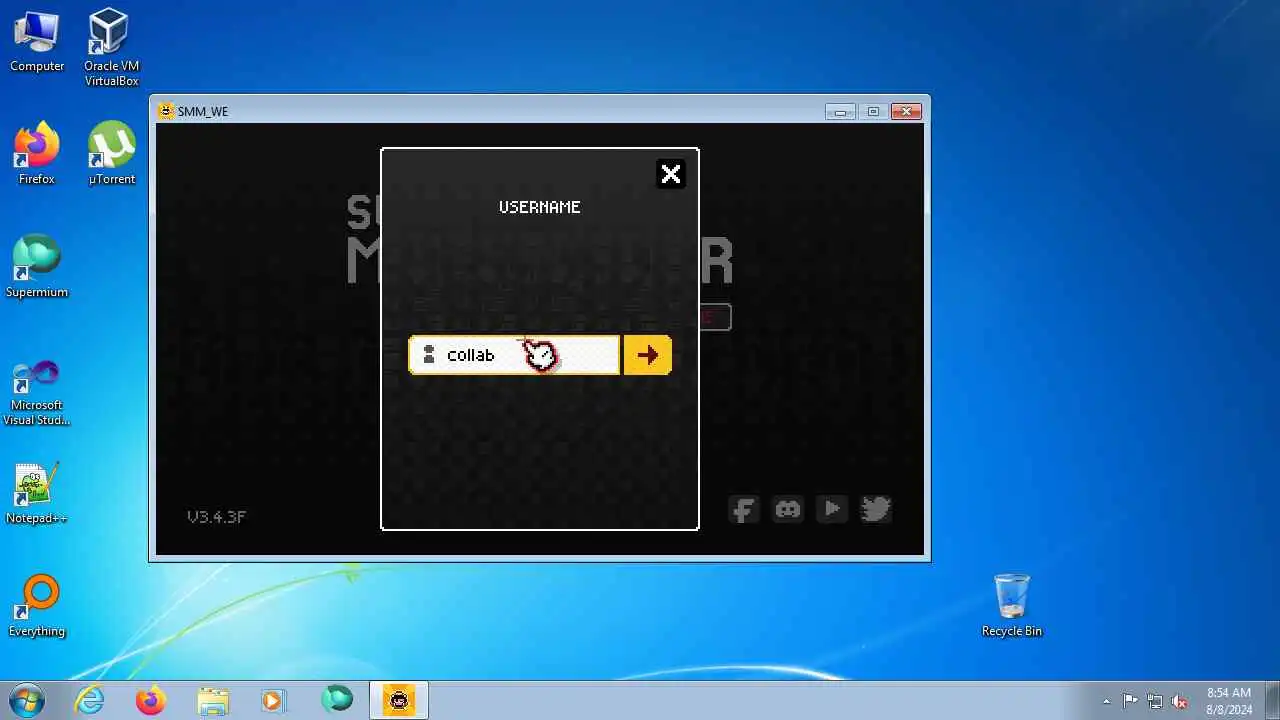Select the Notepad++ desktop shortcut
Viewport: 1280px width, 720px height.
point(37,493)
